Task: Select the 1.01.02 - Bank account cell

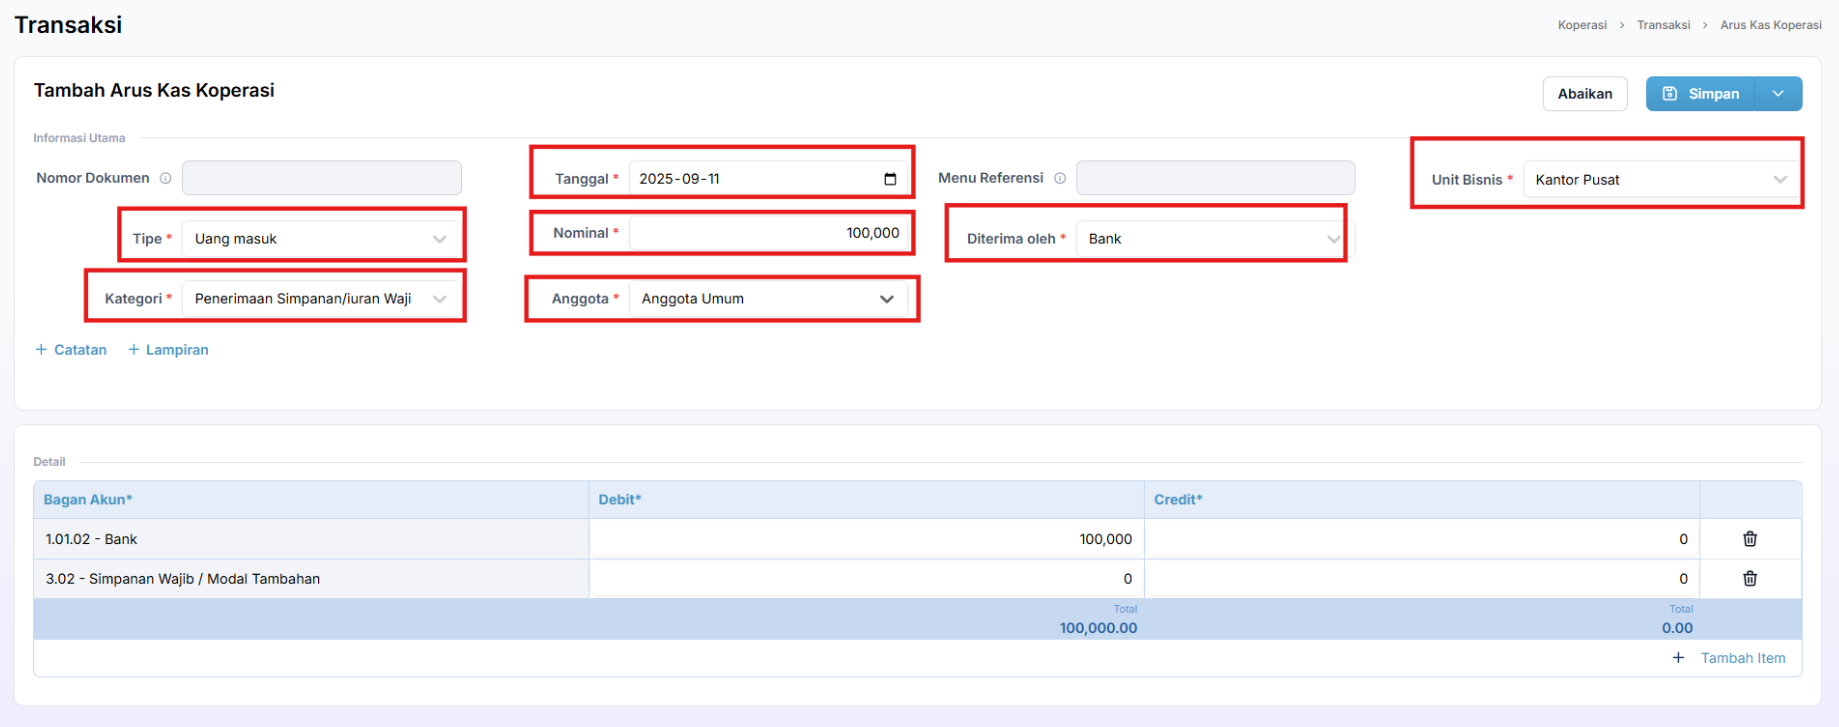Action: (x=311, y=539)
